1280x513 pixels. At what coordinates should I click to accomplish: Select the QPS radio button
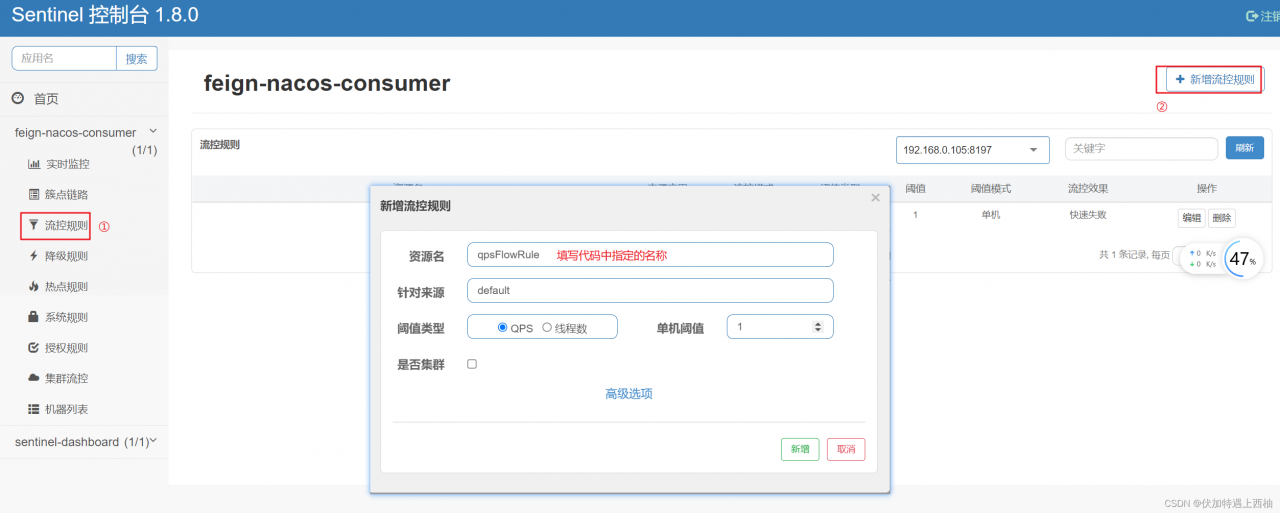[503, 327]
